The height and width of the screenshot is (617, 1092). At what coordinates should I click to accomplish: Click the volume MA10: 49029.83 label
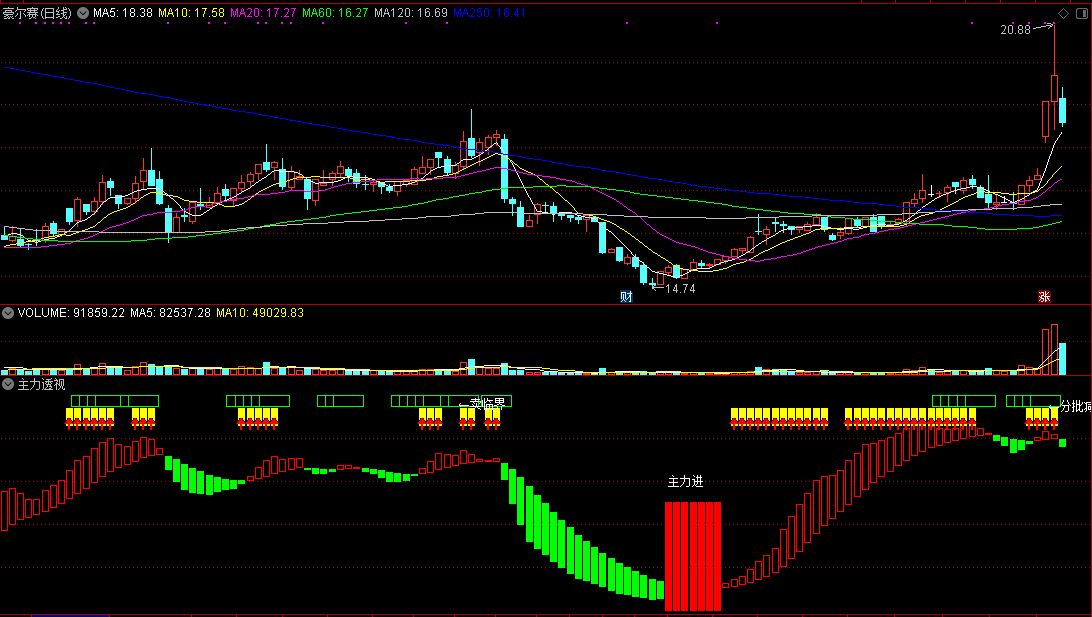pos(260,313)
